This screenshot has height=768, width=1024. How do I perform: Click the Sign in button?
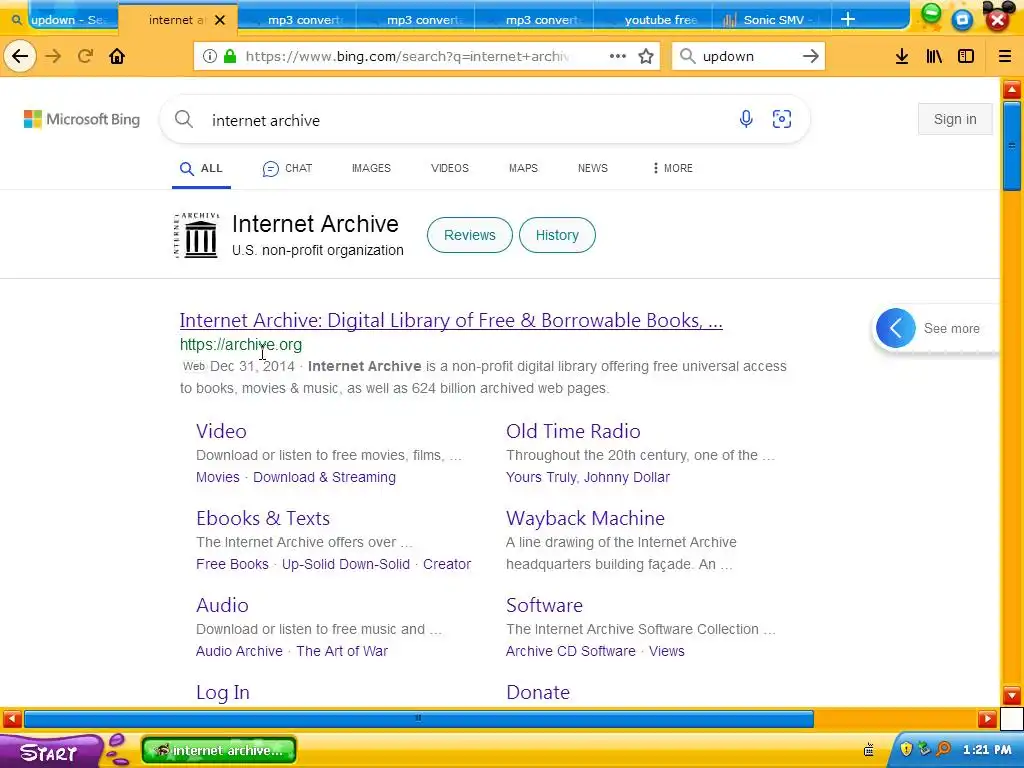pos(955,119)
